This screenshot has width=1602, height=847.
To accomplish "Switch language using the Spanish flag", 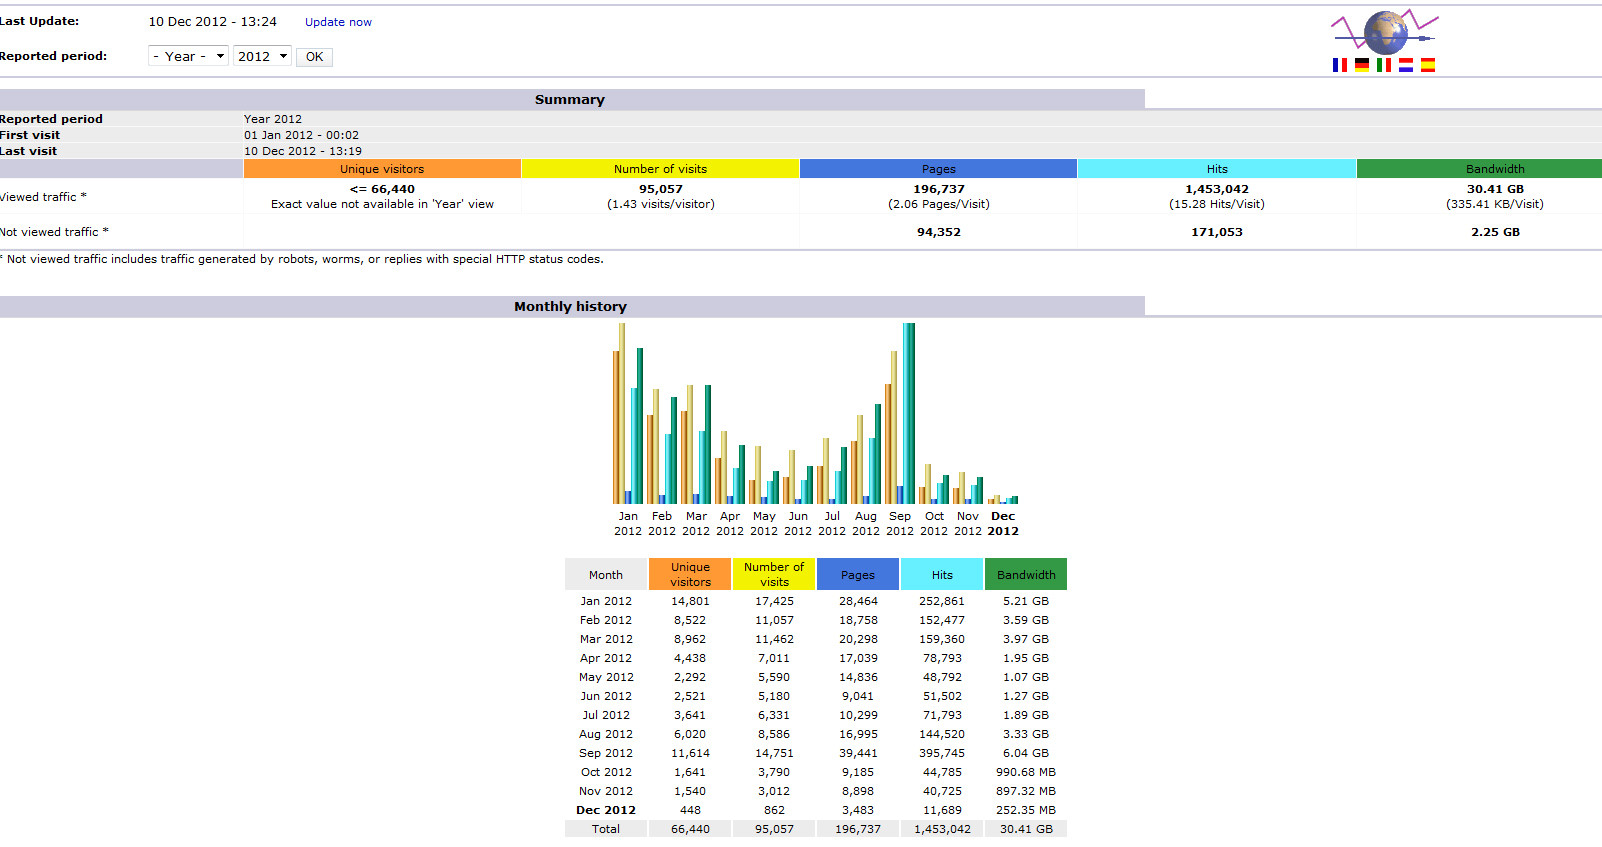I will click(x=1428, y=65).
